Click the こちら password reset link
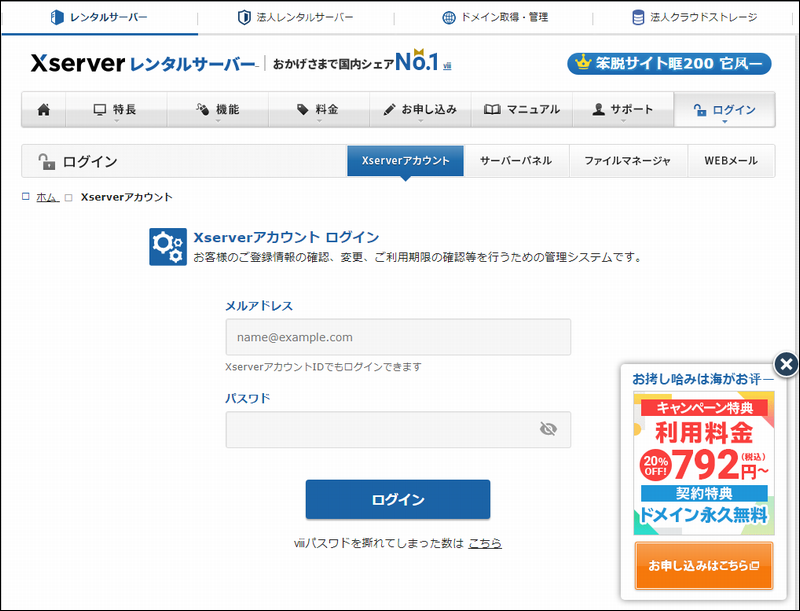Image resolution: width=800 pixels, height=611 pixels. point(485,543)
